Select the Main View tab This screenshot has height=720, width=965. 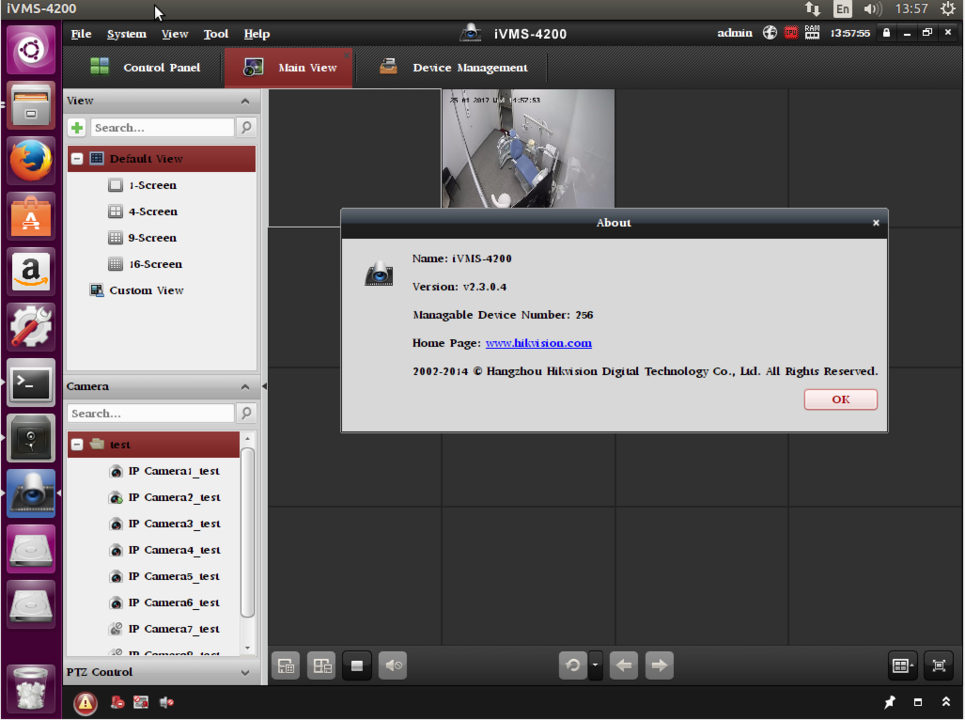tap(289, 67)
